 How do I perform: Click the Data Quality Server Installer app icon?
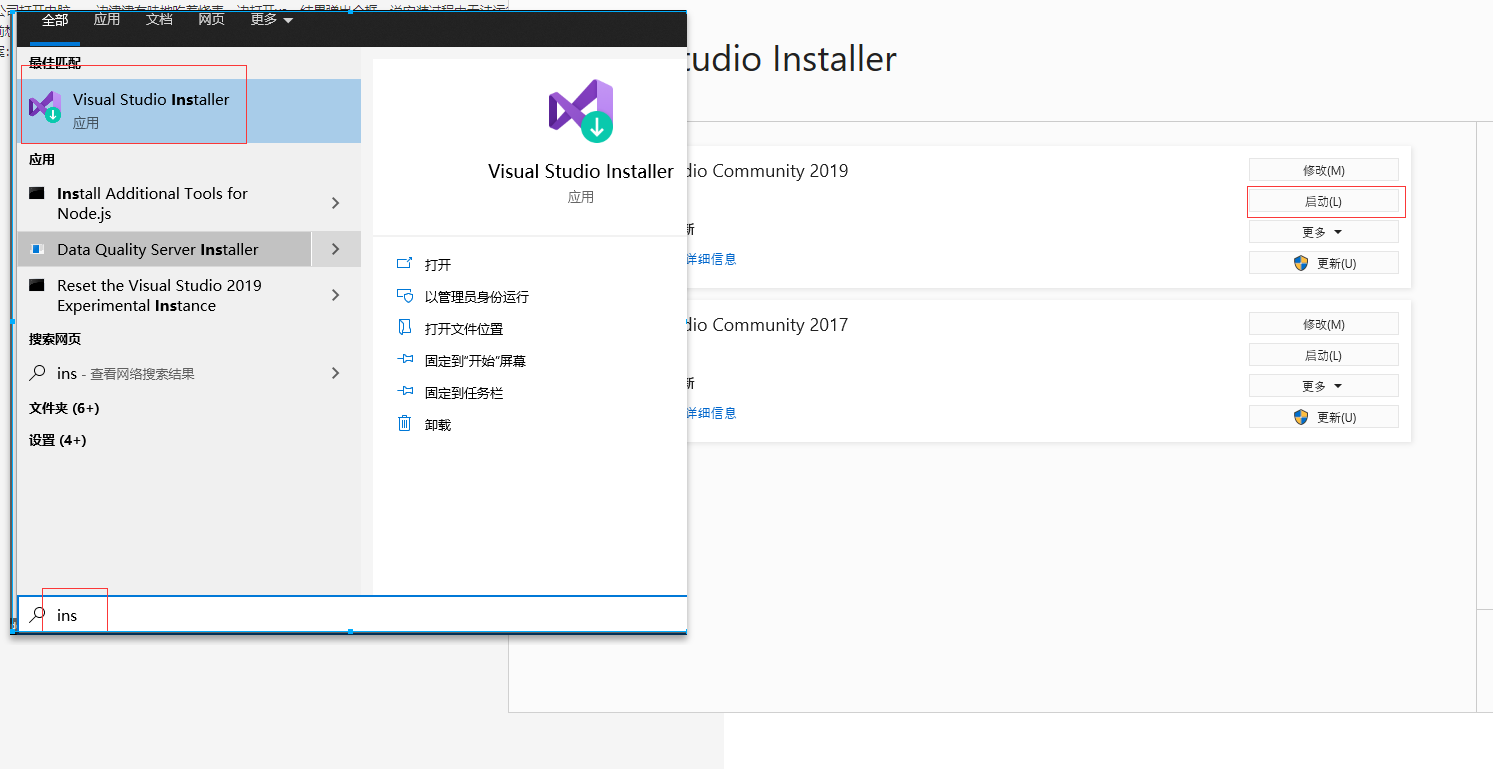point(36,248)
